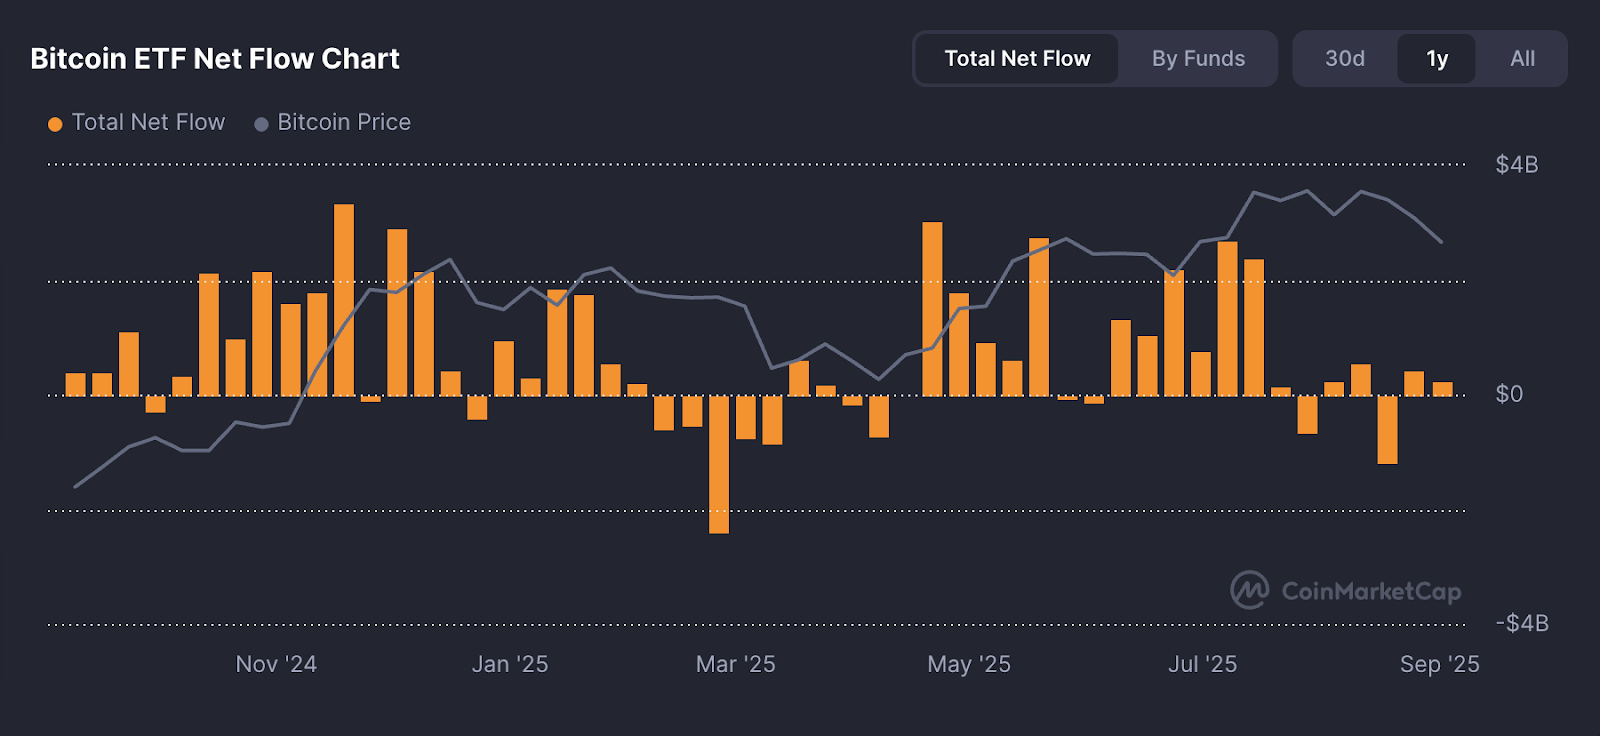This screenshot has height=736, width=1600.
Task: Toggle the Total Net Flow legend label
Action: [x=148, y=122]
